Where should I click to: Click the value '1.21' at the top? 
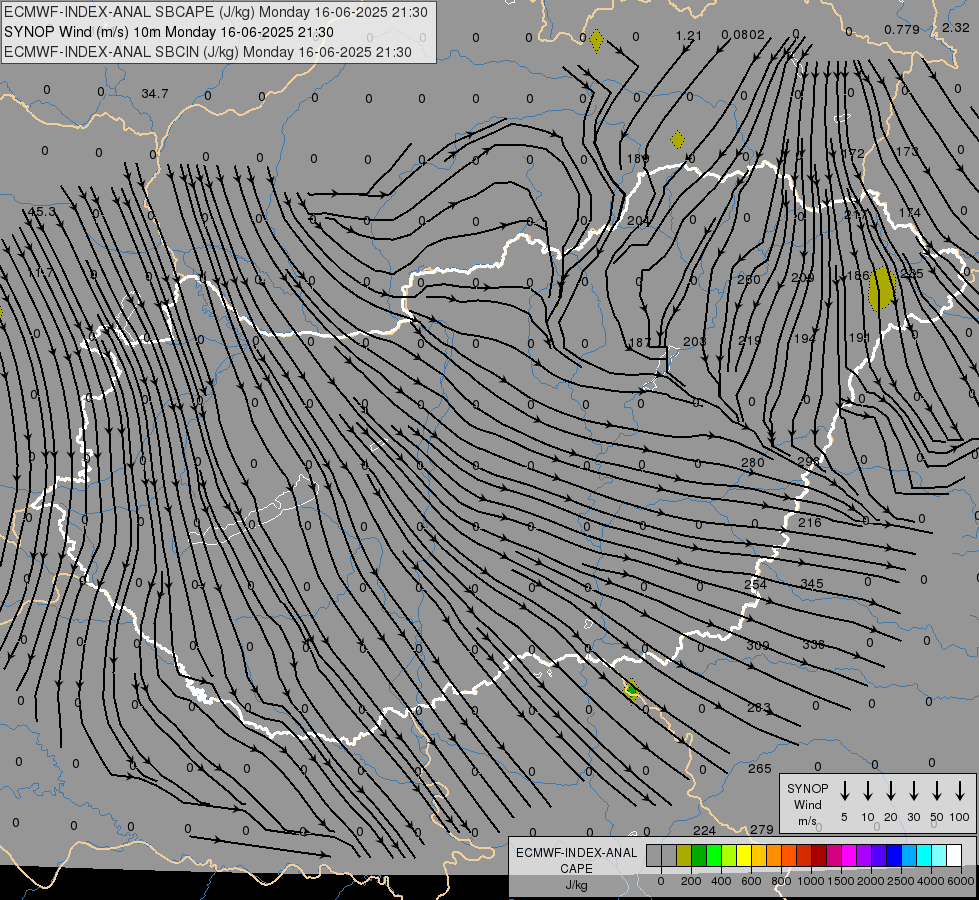(689, 36)
